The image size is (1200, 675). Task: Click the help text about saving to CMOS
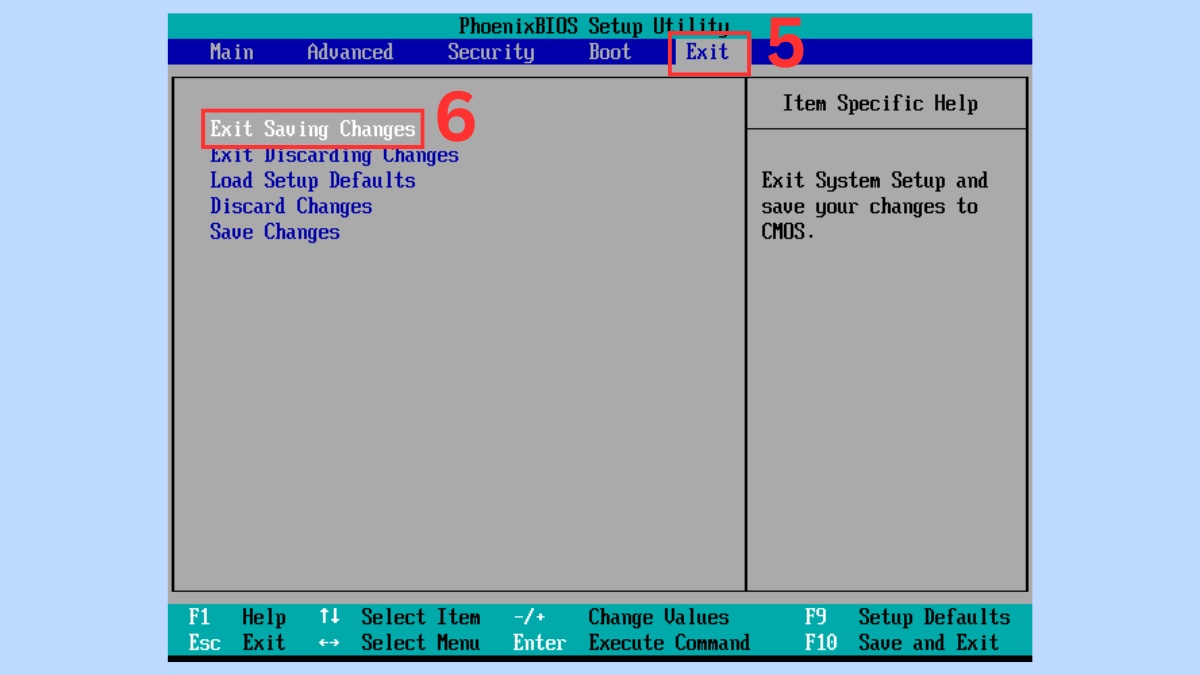tap(874, 206)
